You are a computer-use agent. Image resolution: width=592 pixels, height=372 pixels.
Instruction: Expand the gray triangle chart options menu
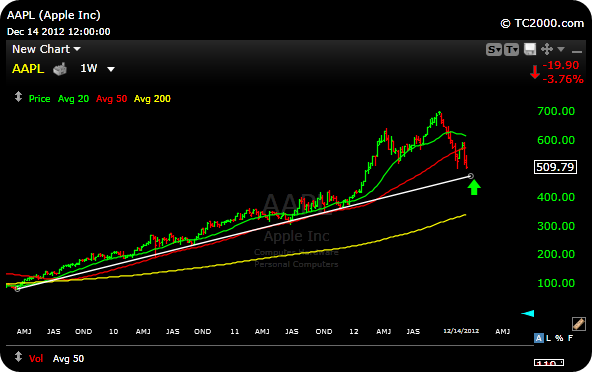(561, 49)
